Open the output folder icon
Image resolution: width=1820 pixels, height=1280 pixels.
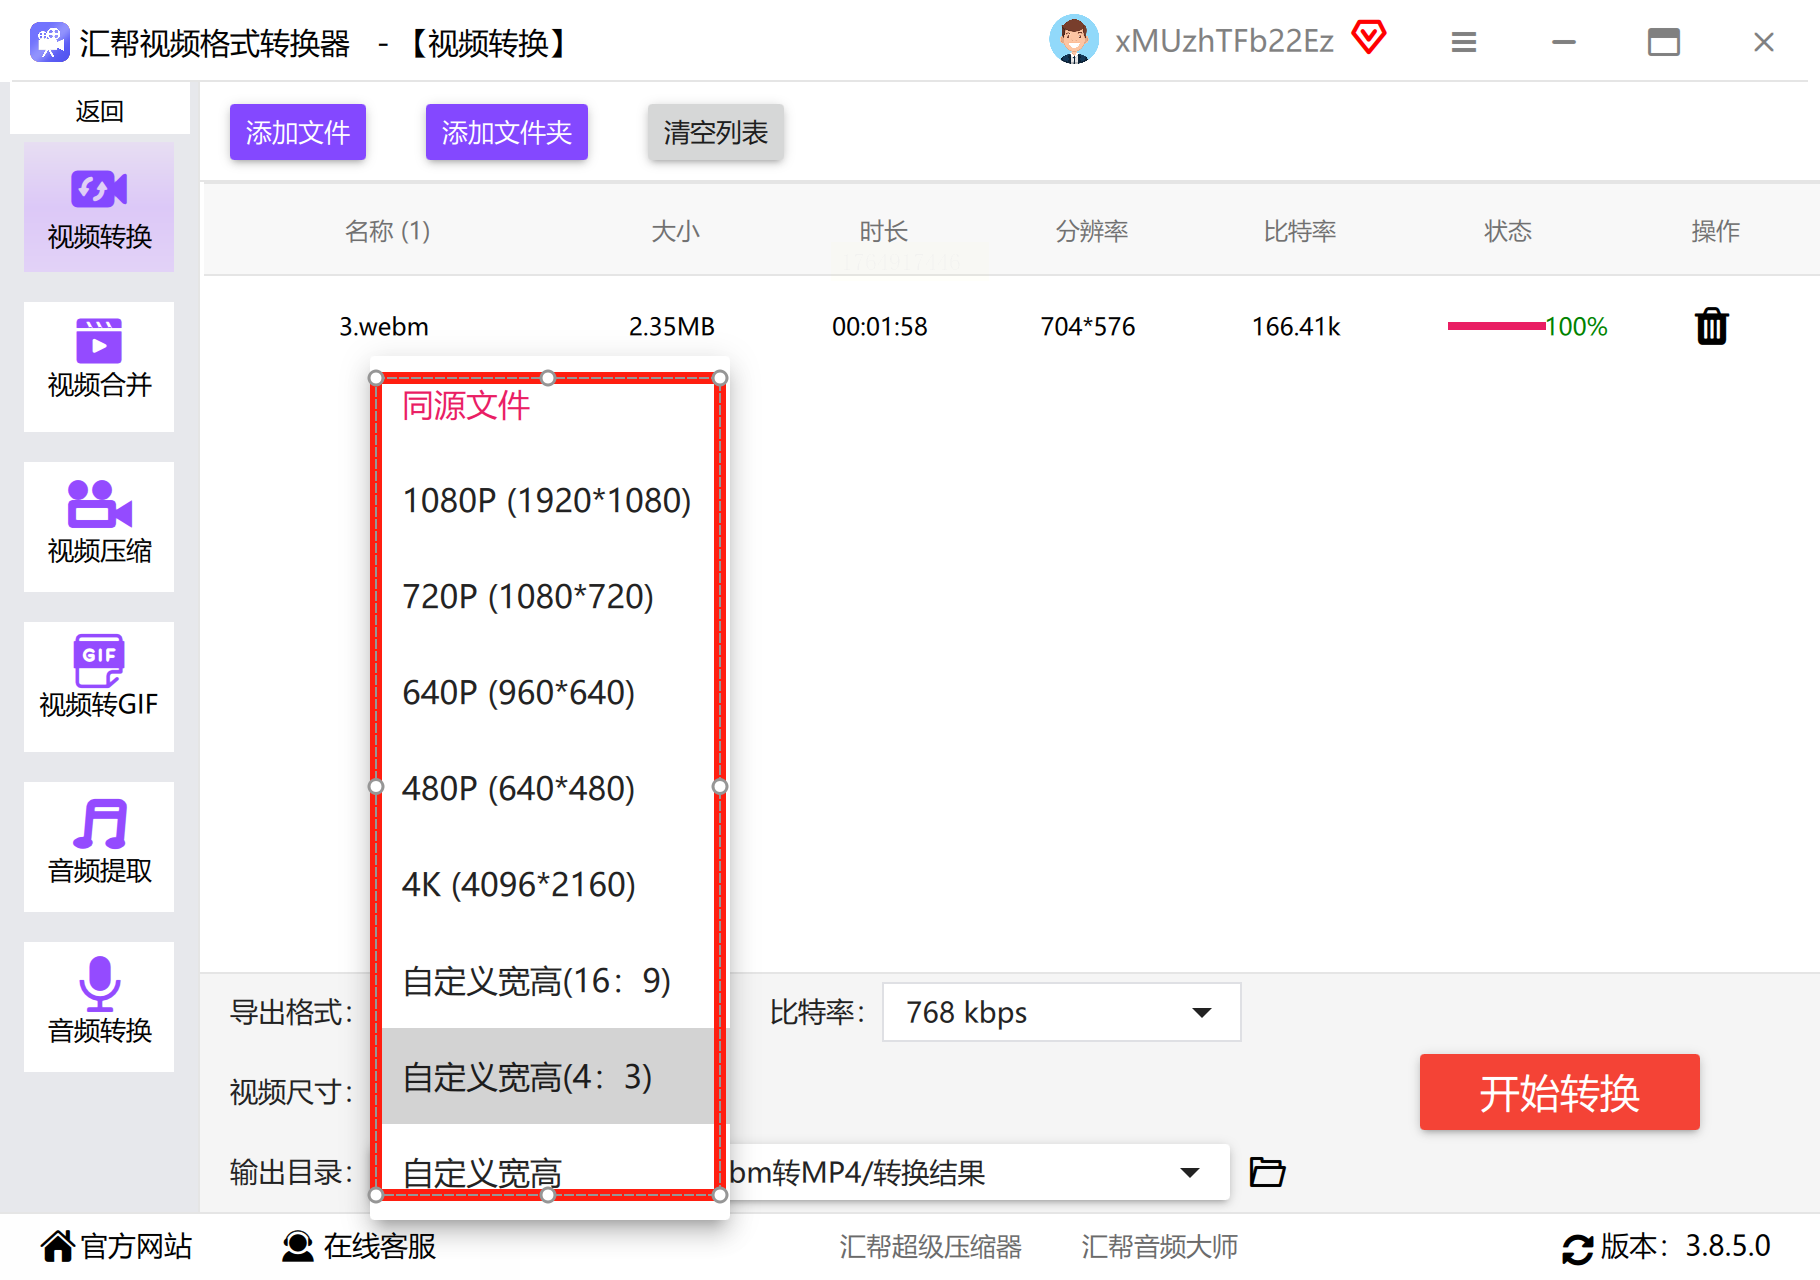[1267, 1171]
